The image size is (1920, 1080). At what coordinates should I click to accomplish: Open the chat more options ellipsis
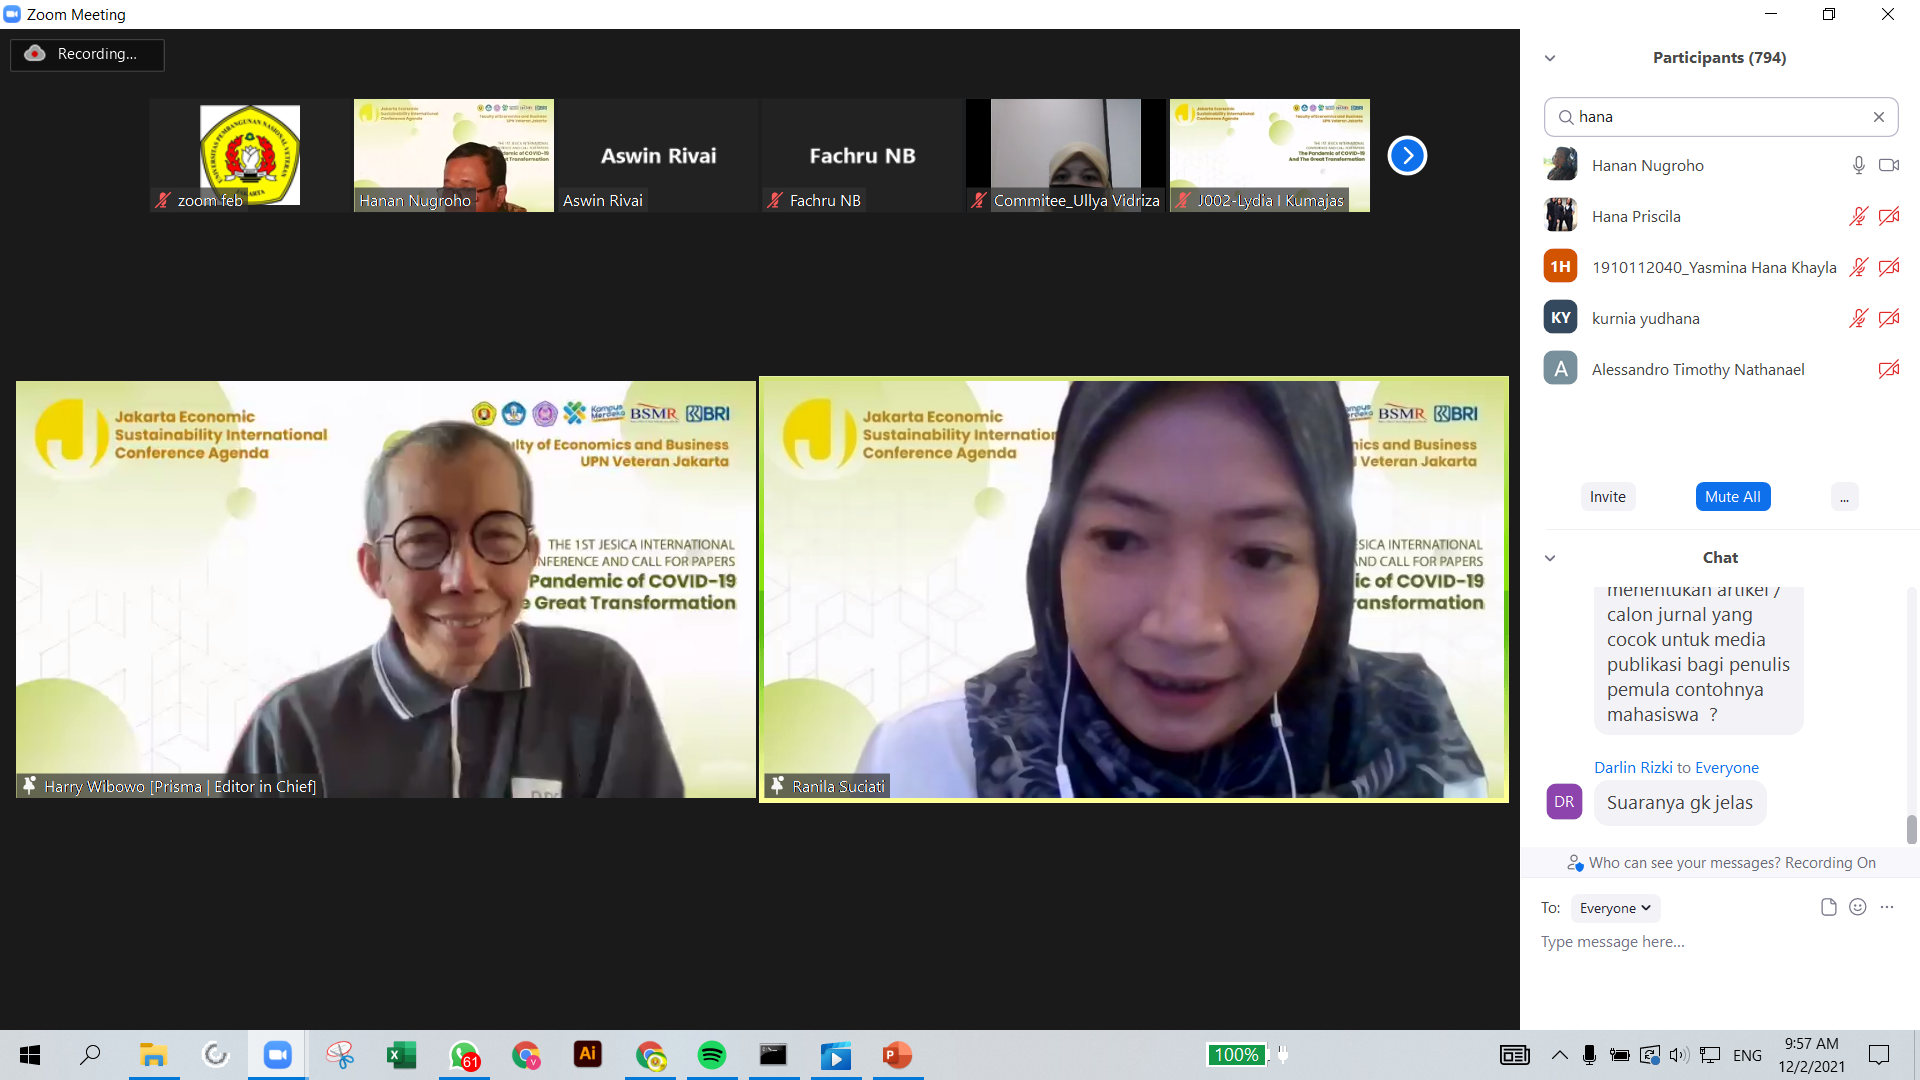pyautogui.click(x=1887, y=907)
